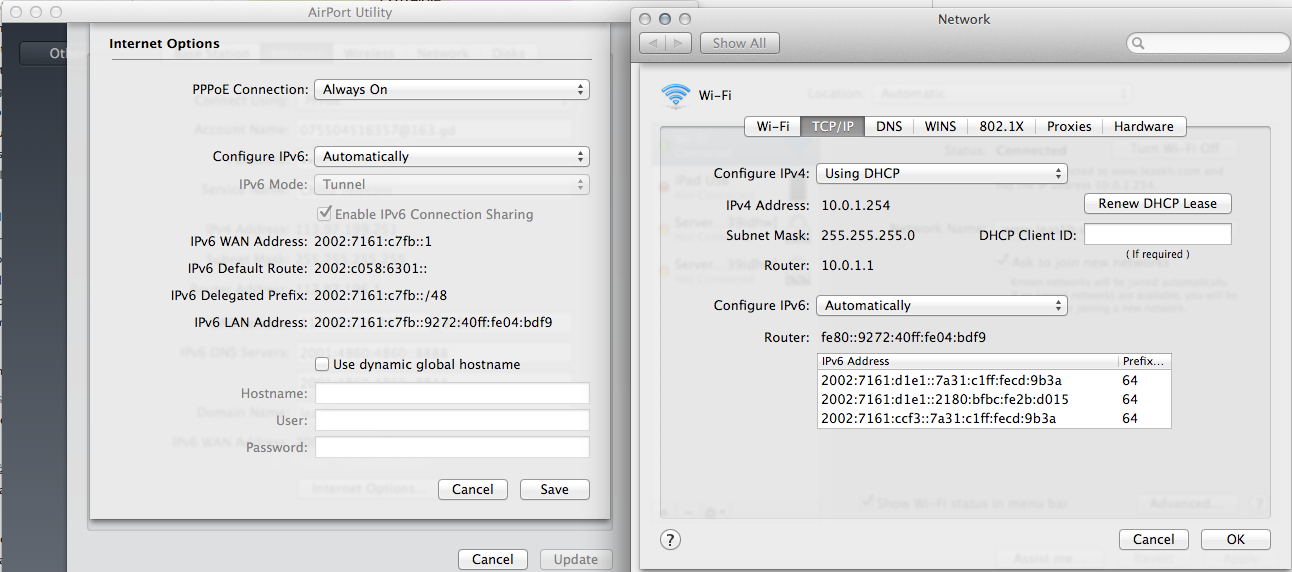Cancel in the AirPort Utility main window
1292x572 pixels.
[493, 559]
